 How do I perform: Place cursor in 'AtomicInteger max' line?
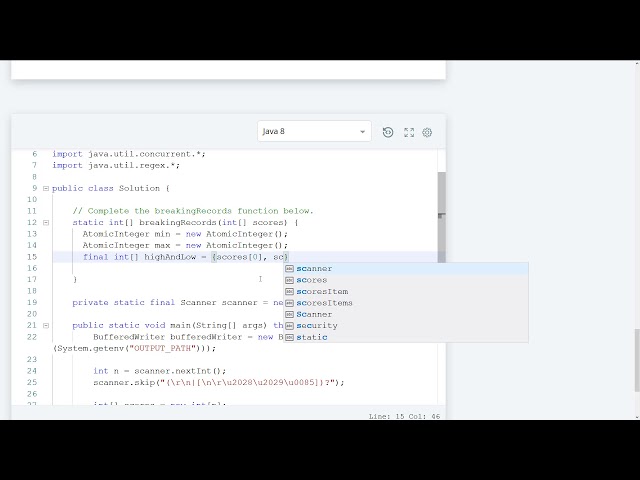tap(185, 245)
